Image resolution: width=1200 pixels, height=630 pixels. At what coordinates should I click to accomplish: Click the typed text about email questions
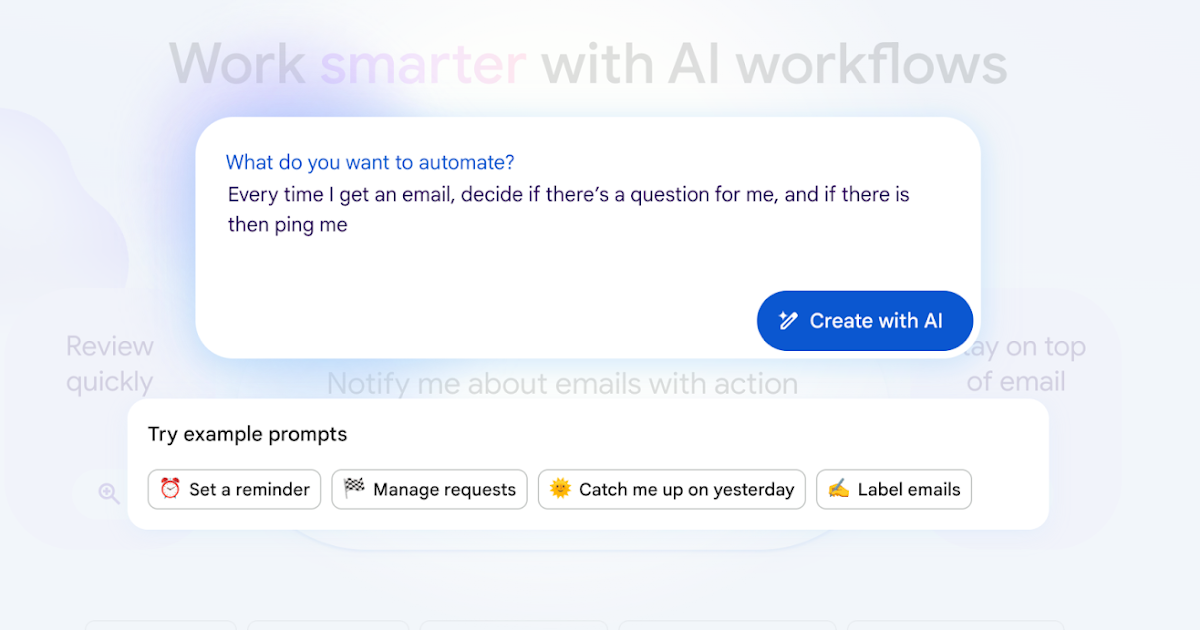tap(567, 194)
